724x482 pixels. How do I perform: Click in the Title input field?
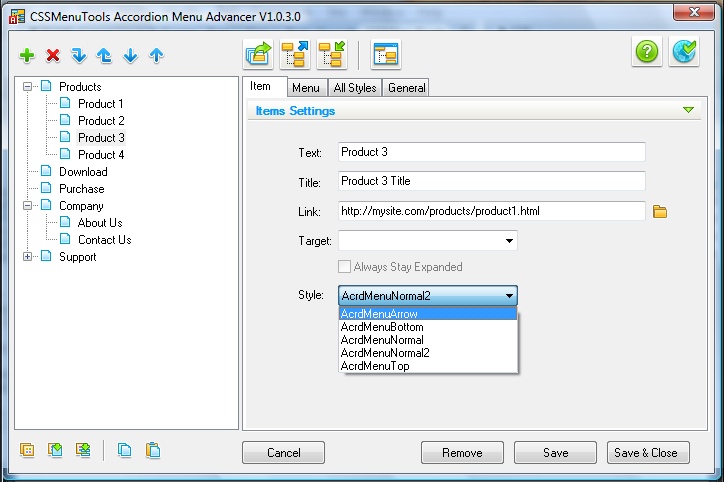click(492, 181)
